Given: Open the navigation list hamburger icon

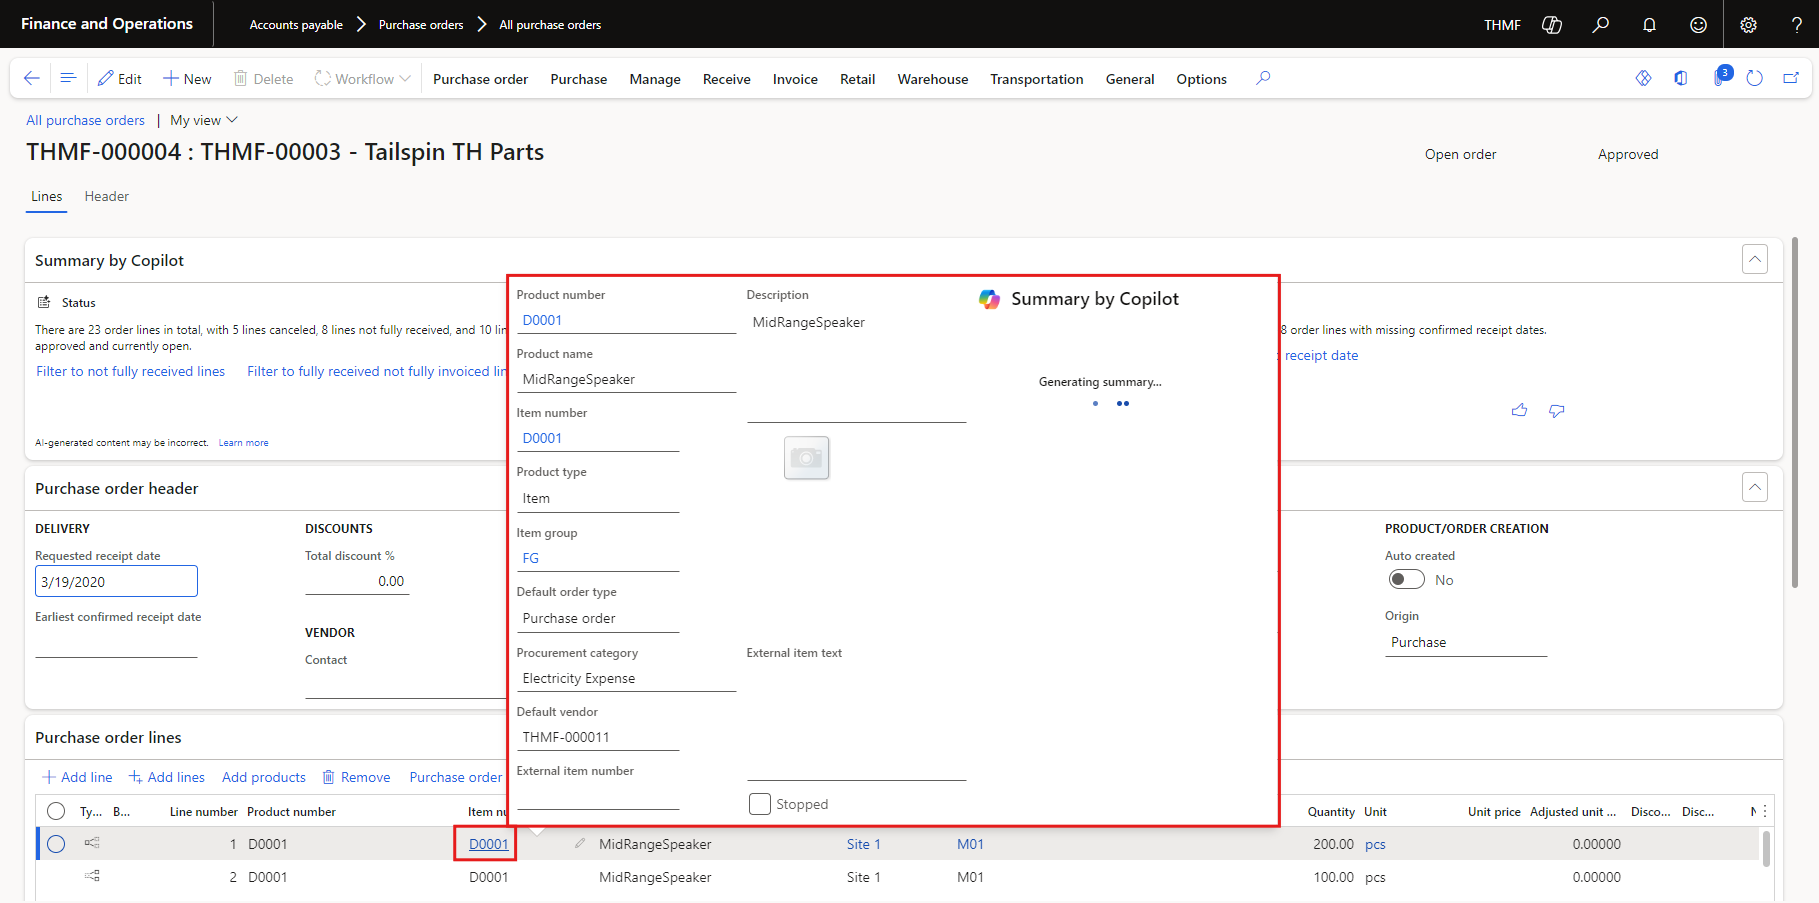Looking at the screenshot, I should tap(68, 78).
